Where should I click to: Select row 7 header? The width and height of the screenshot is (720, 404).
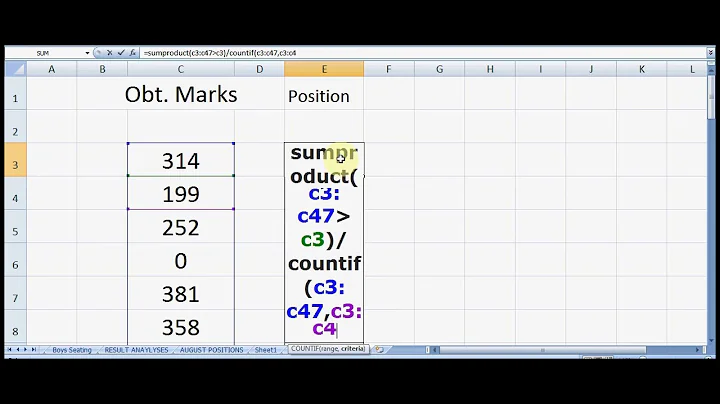coord(16,293)
